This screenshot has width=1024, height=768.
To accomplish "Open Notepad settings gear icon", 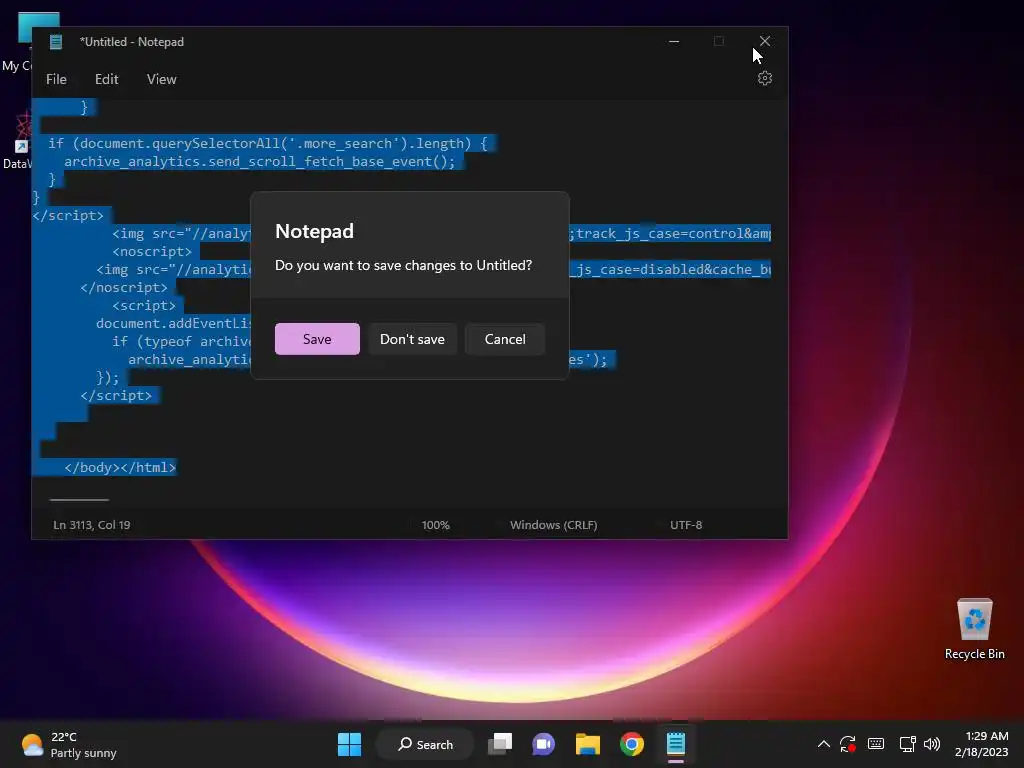I will pyautogui.click(x=765, y=78).
